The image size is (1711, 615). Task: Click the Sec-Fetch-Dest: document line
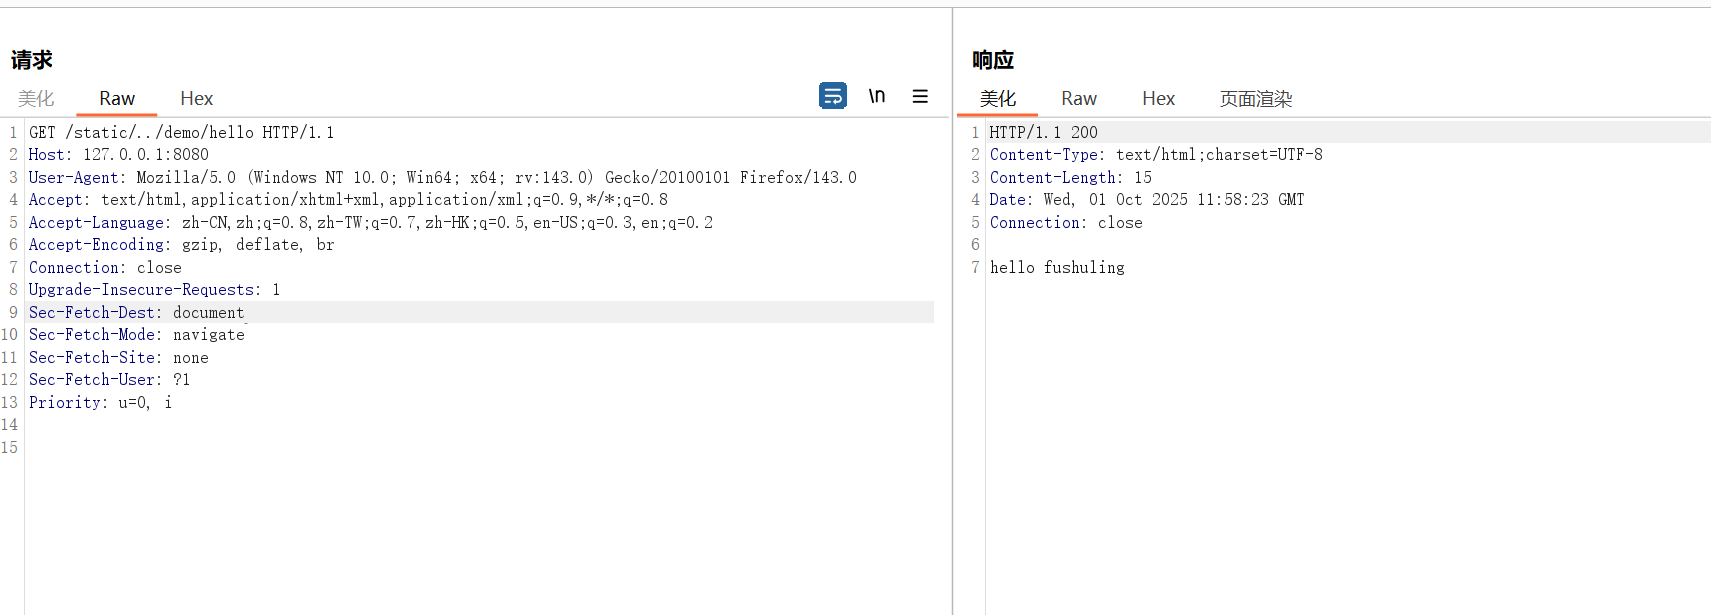[x=136, y=313]
